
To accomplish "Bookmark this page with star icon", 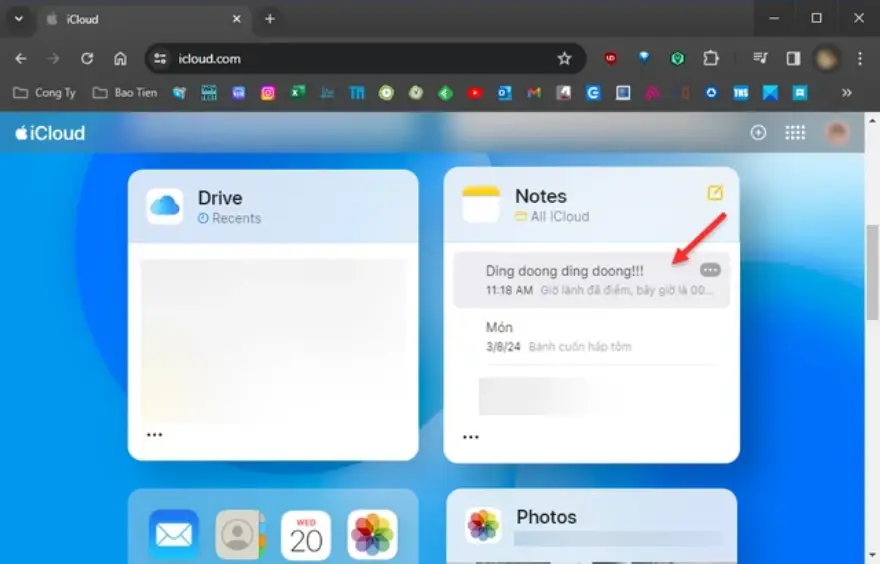I will click(x=564, y=58).
